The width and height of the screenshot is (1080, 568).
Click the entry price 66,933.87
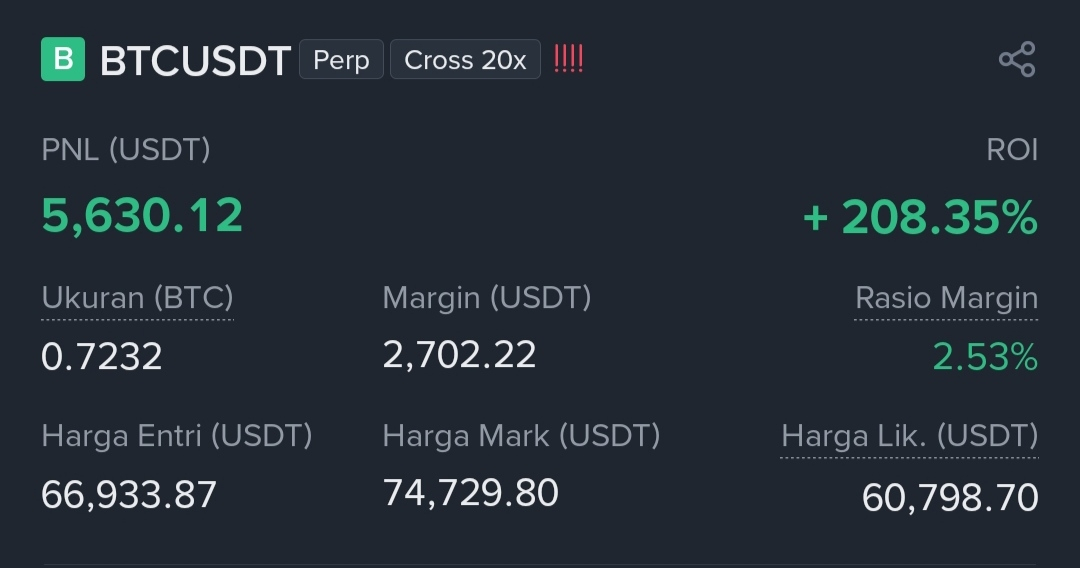click(x=129, y=495)
